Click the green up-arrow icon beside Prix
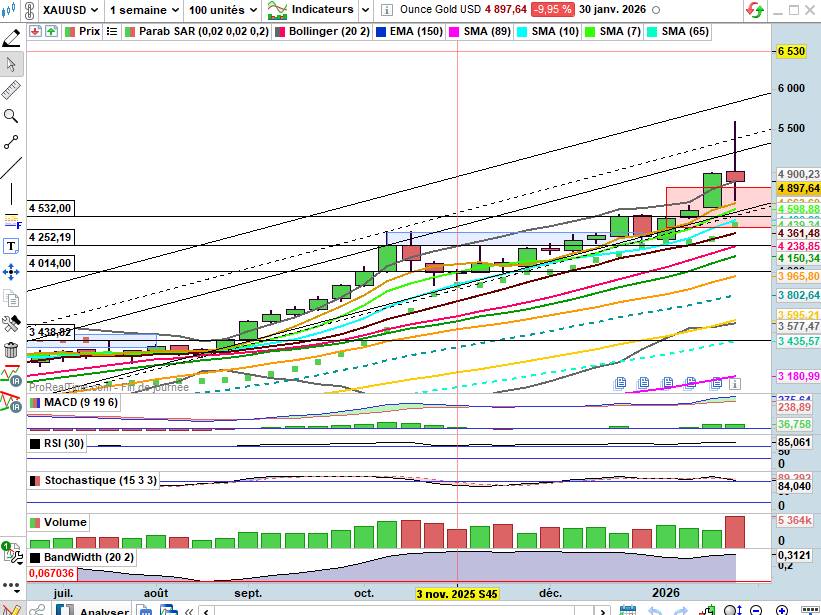 point(49,31)
